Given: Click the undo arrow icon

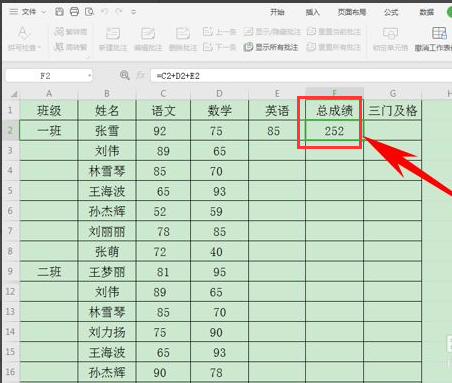Looking at the screenshot, I should pyautogui.click(x=104, y=12).
